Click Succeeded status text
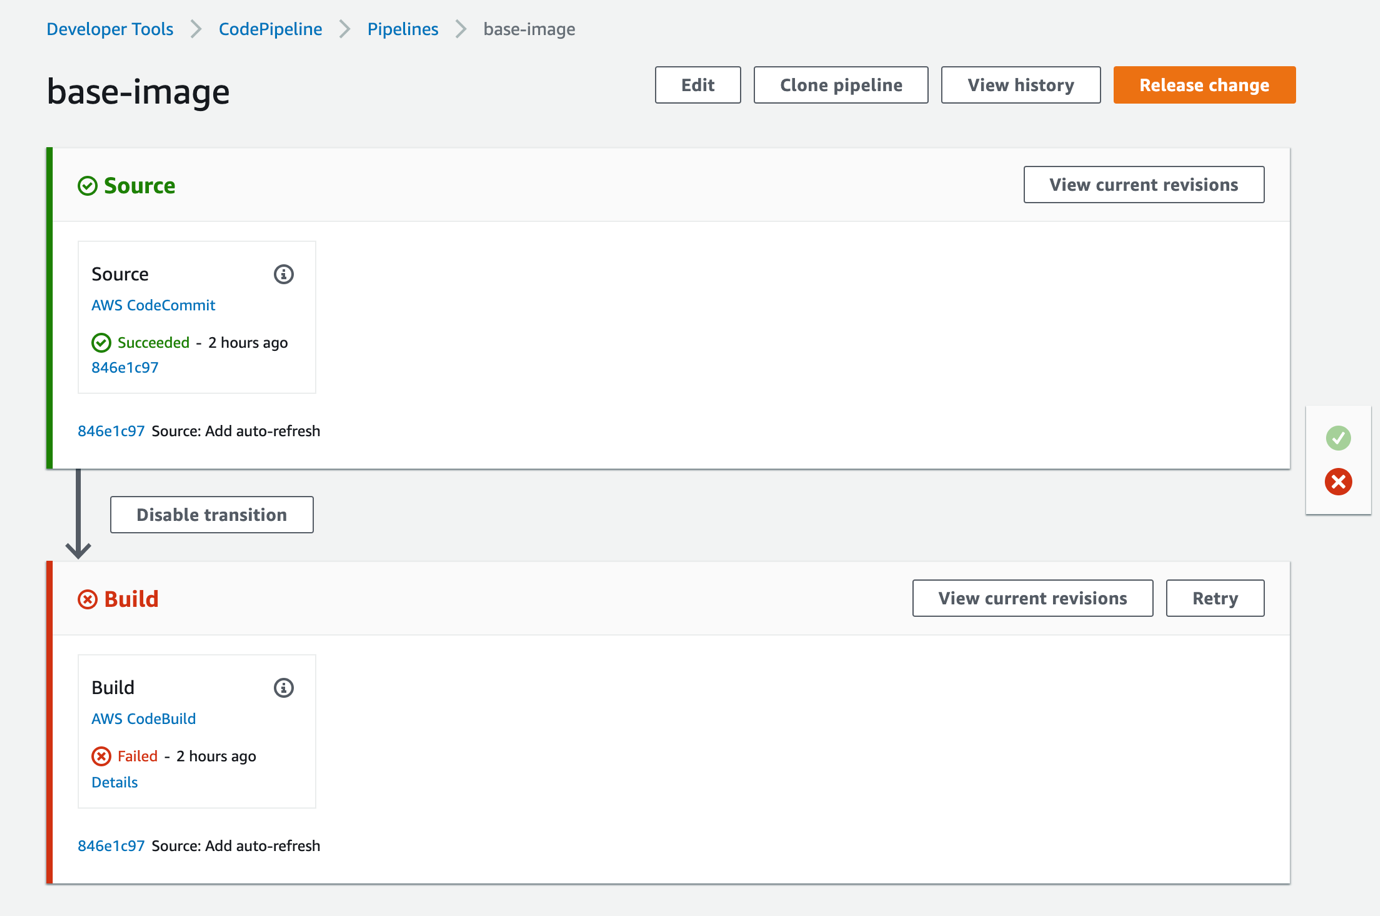The image size is (1380, 916). click(x=153, y=343)
